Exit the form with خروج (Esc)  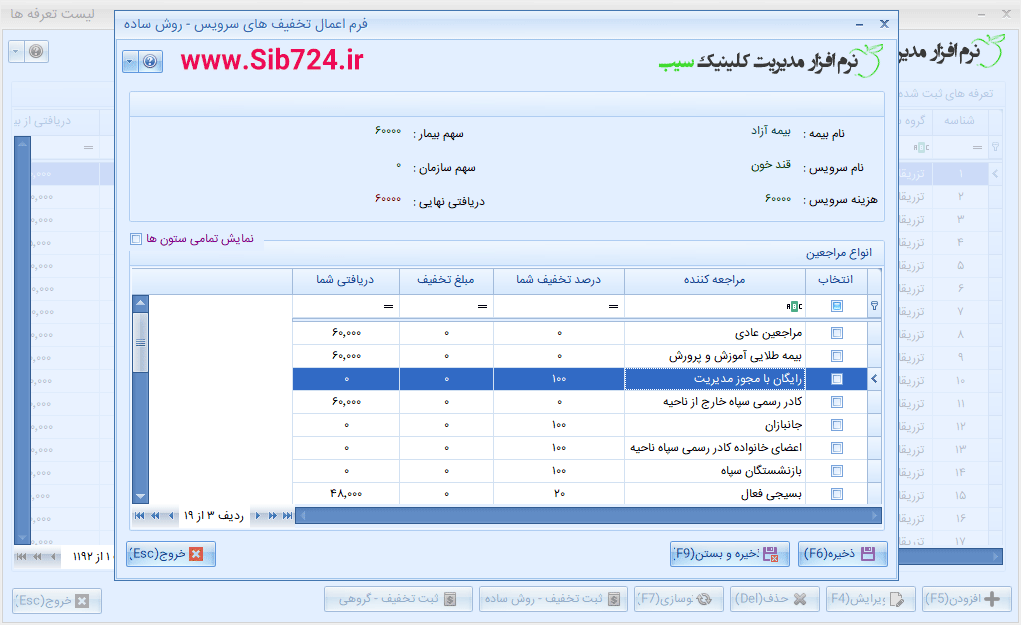[170, 553]
